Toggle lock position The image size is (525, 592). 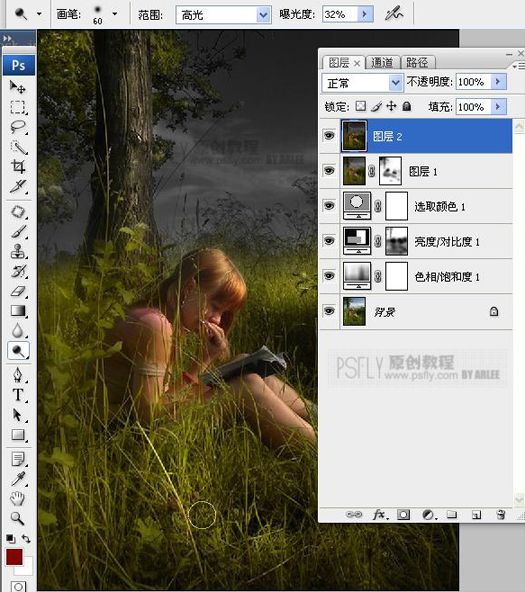pyautogui.click(x=391, y=106)
